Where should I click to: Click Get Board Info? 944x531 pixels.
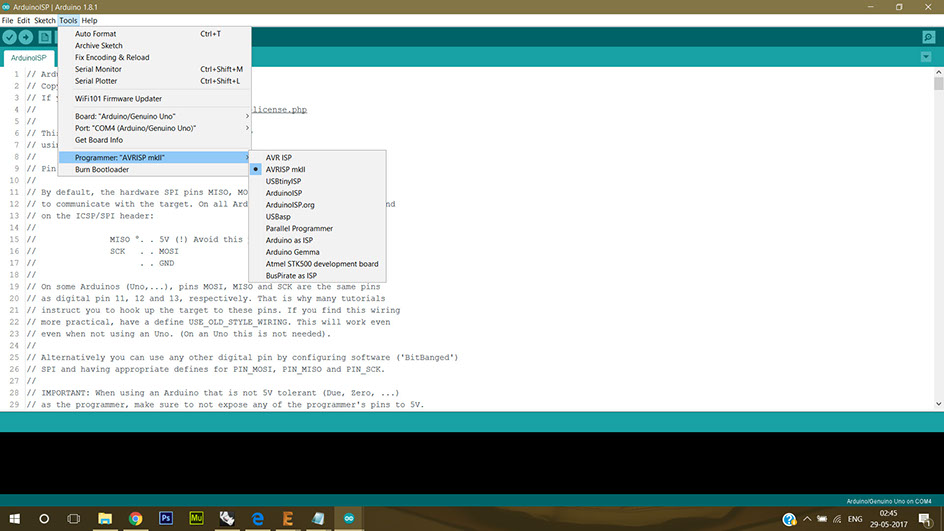(155, 140)
